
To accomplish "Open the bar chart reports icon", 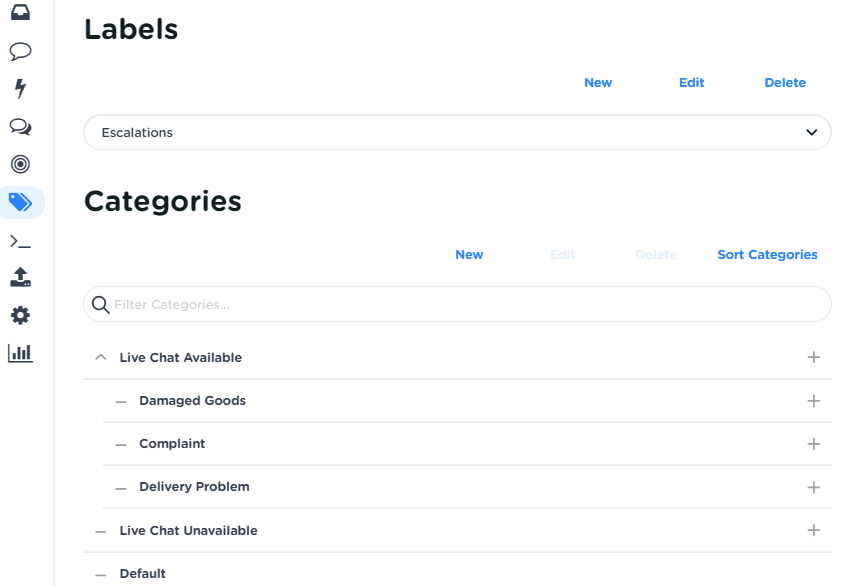I will tap(20, 353).
